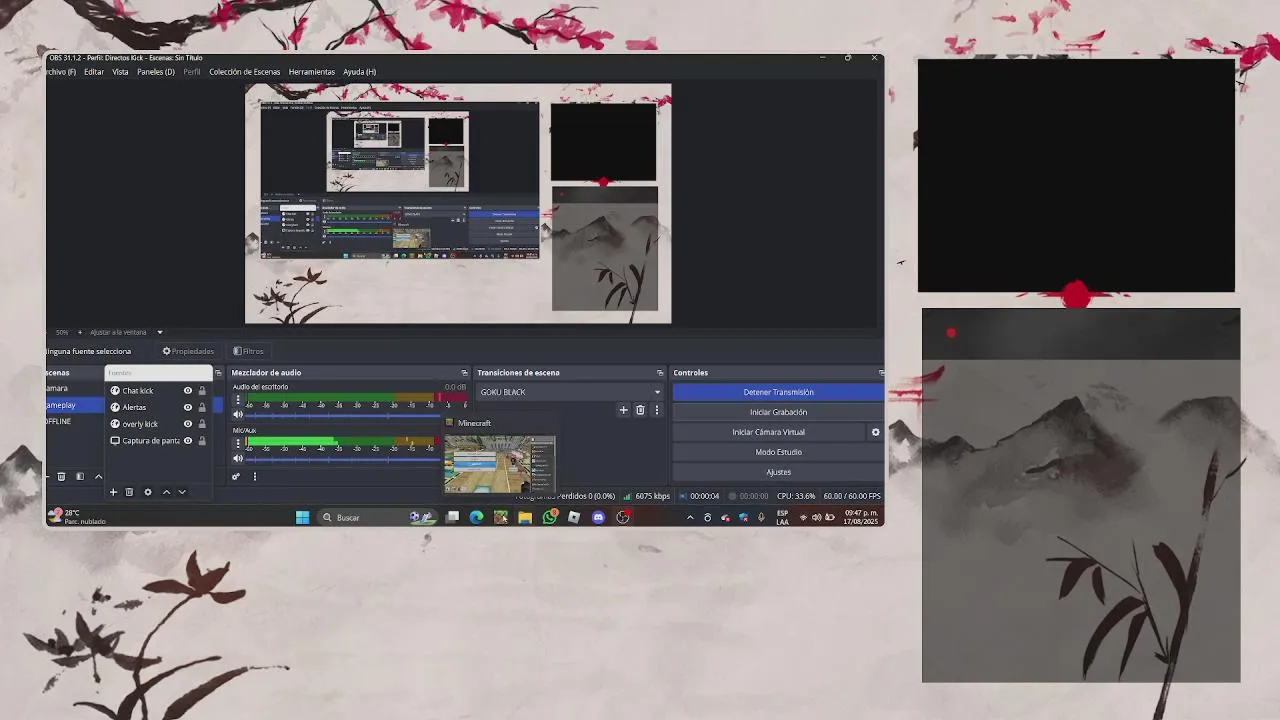Mute Audio del escritorio speaker icon

click(x=238, y=415)
